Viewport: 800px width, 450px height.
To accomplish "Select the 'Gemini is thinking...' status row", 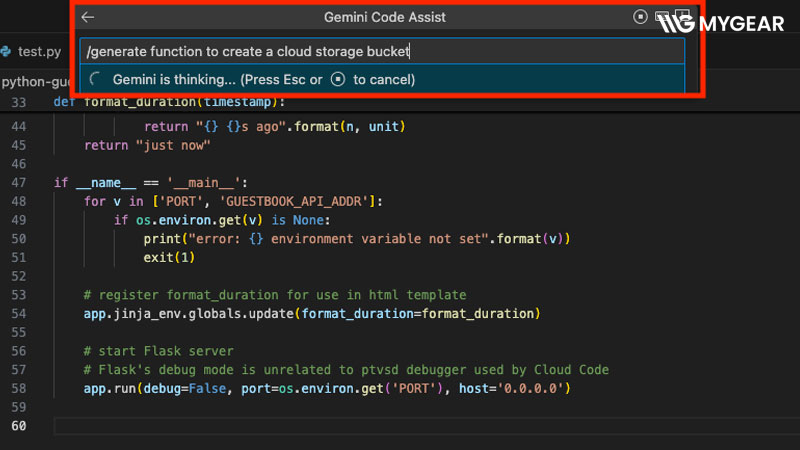I will (x=382, y=79).
